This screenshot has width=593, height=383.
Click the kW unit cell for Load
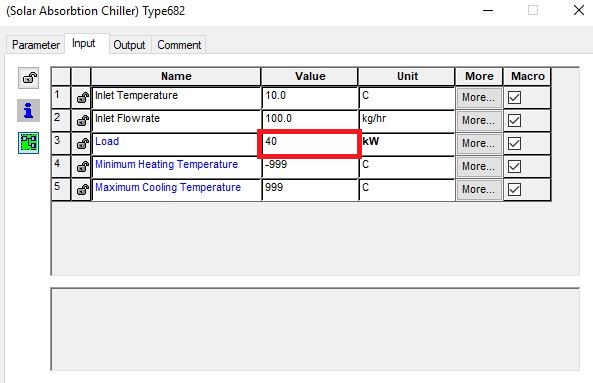408,144
